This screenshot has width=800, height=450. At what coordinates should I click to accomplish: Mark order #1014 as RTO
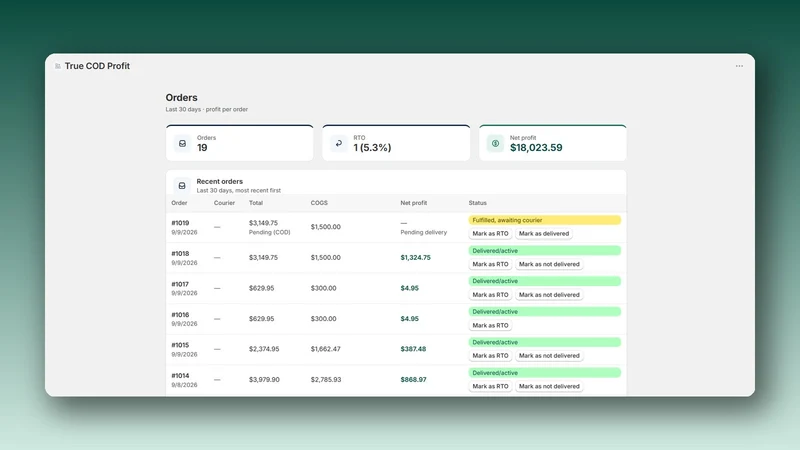coord(490,386)
